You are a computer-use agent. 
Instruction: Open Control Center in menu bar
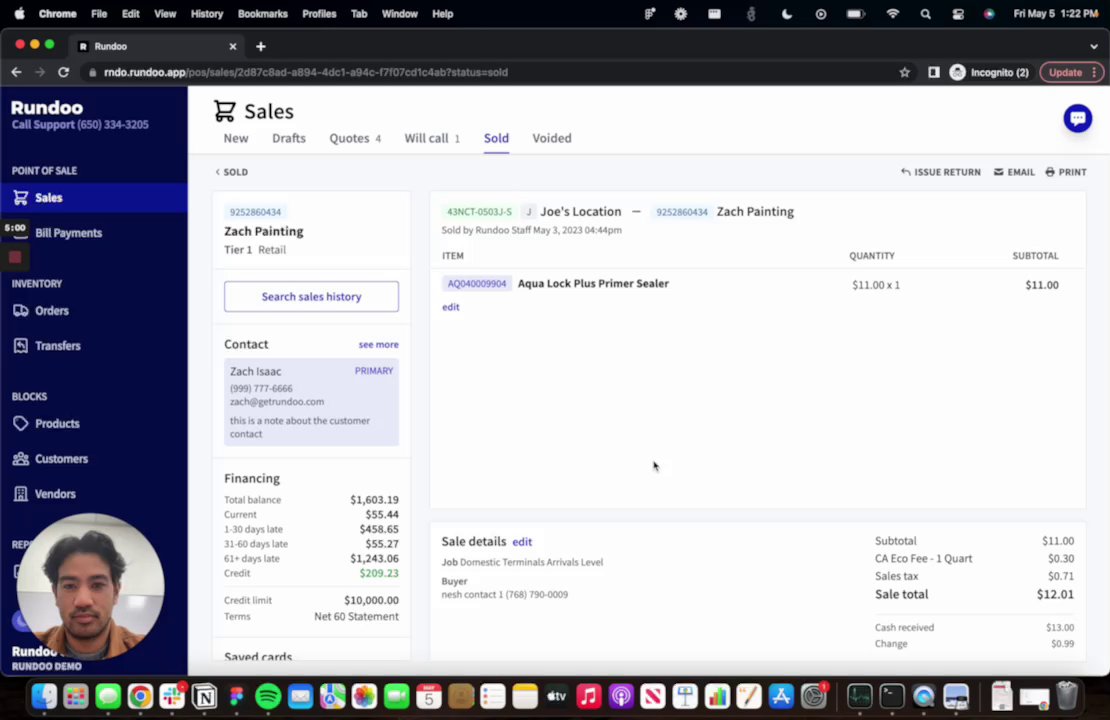coord(958,13)
